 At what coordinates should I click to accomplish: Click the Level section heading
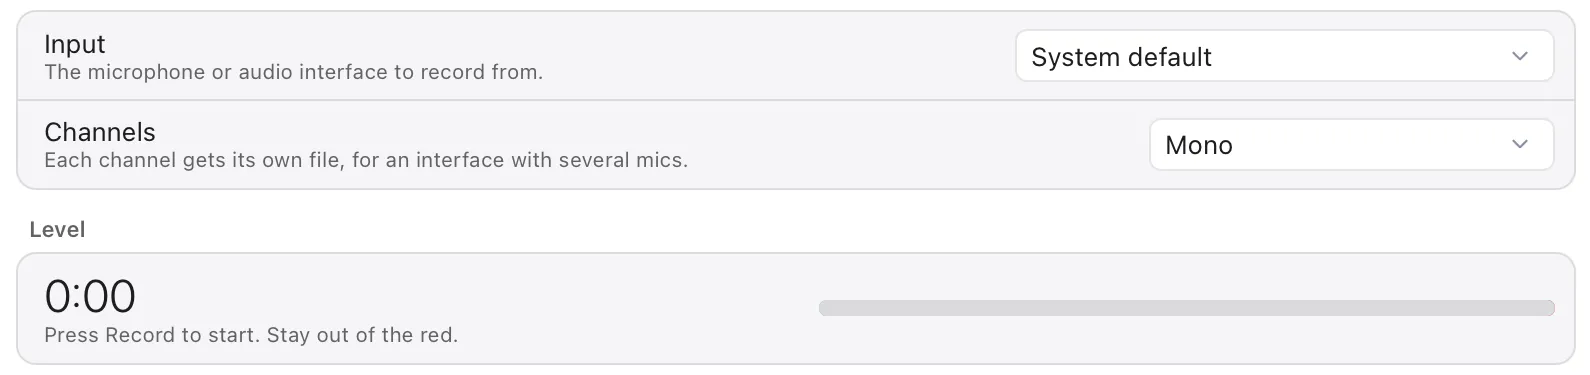click(x=57, y=229)
